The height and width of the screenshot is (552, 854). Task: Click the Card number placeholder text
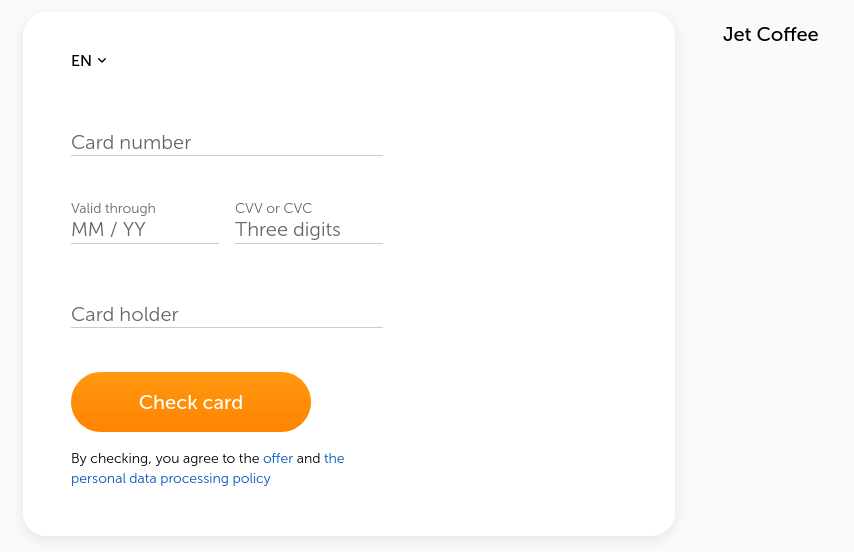coord(131,143)
